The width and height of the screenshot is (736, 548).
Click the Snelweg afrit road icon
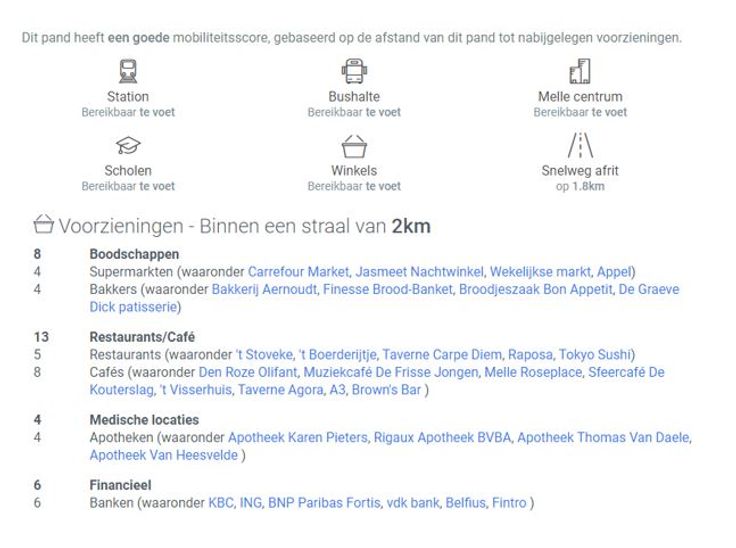click(x=580, y=146)
